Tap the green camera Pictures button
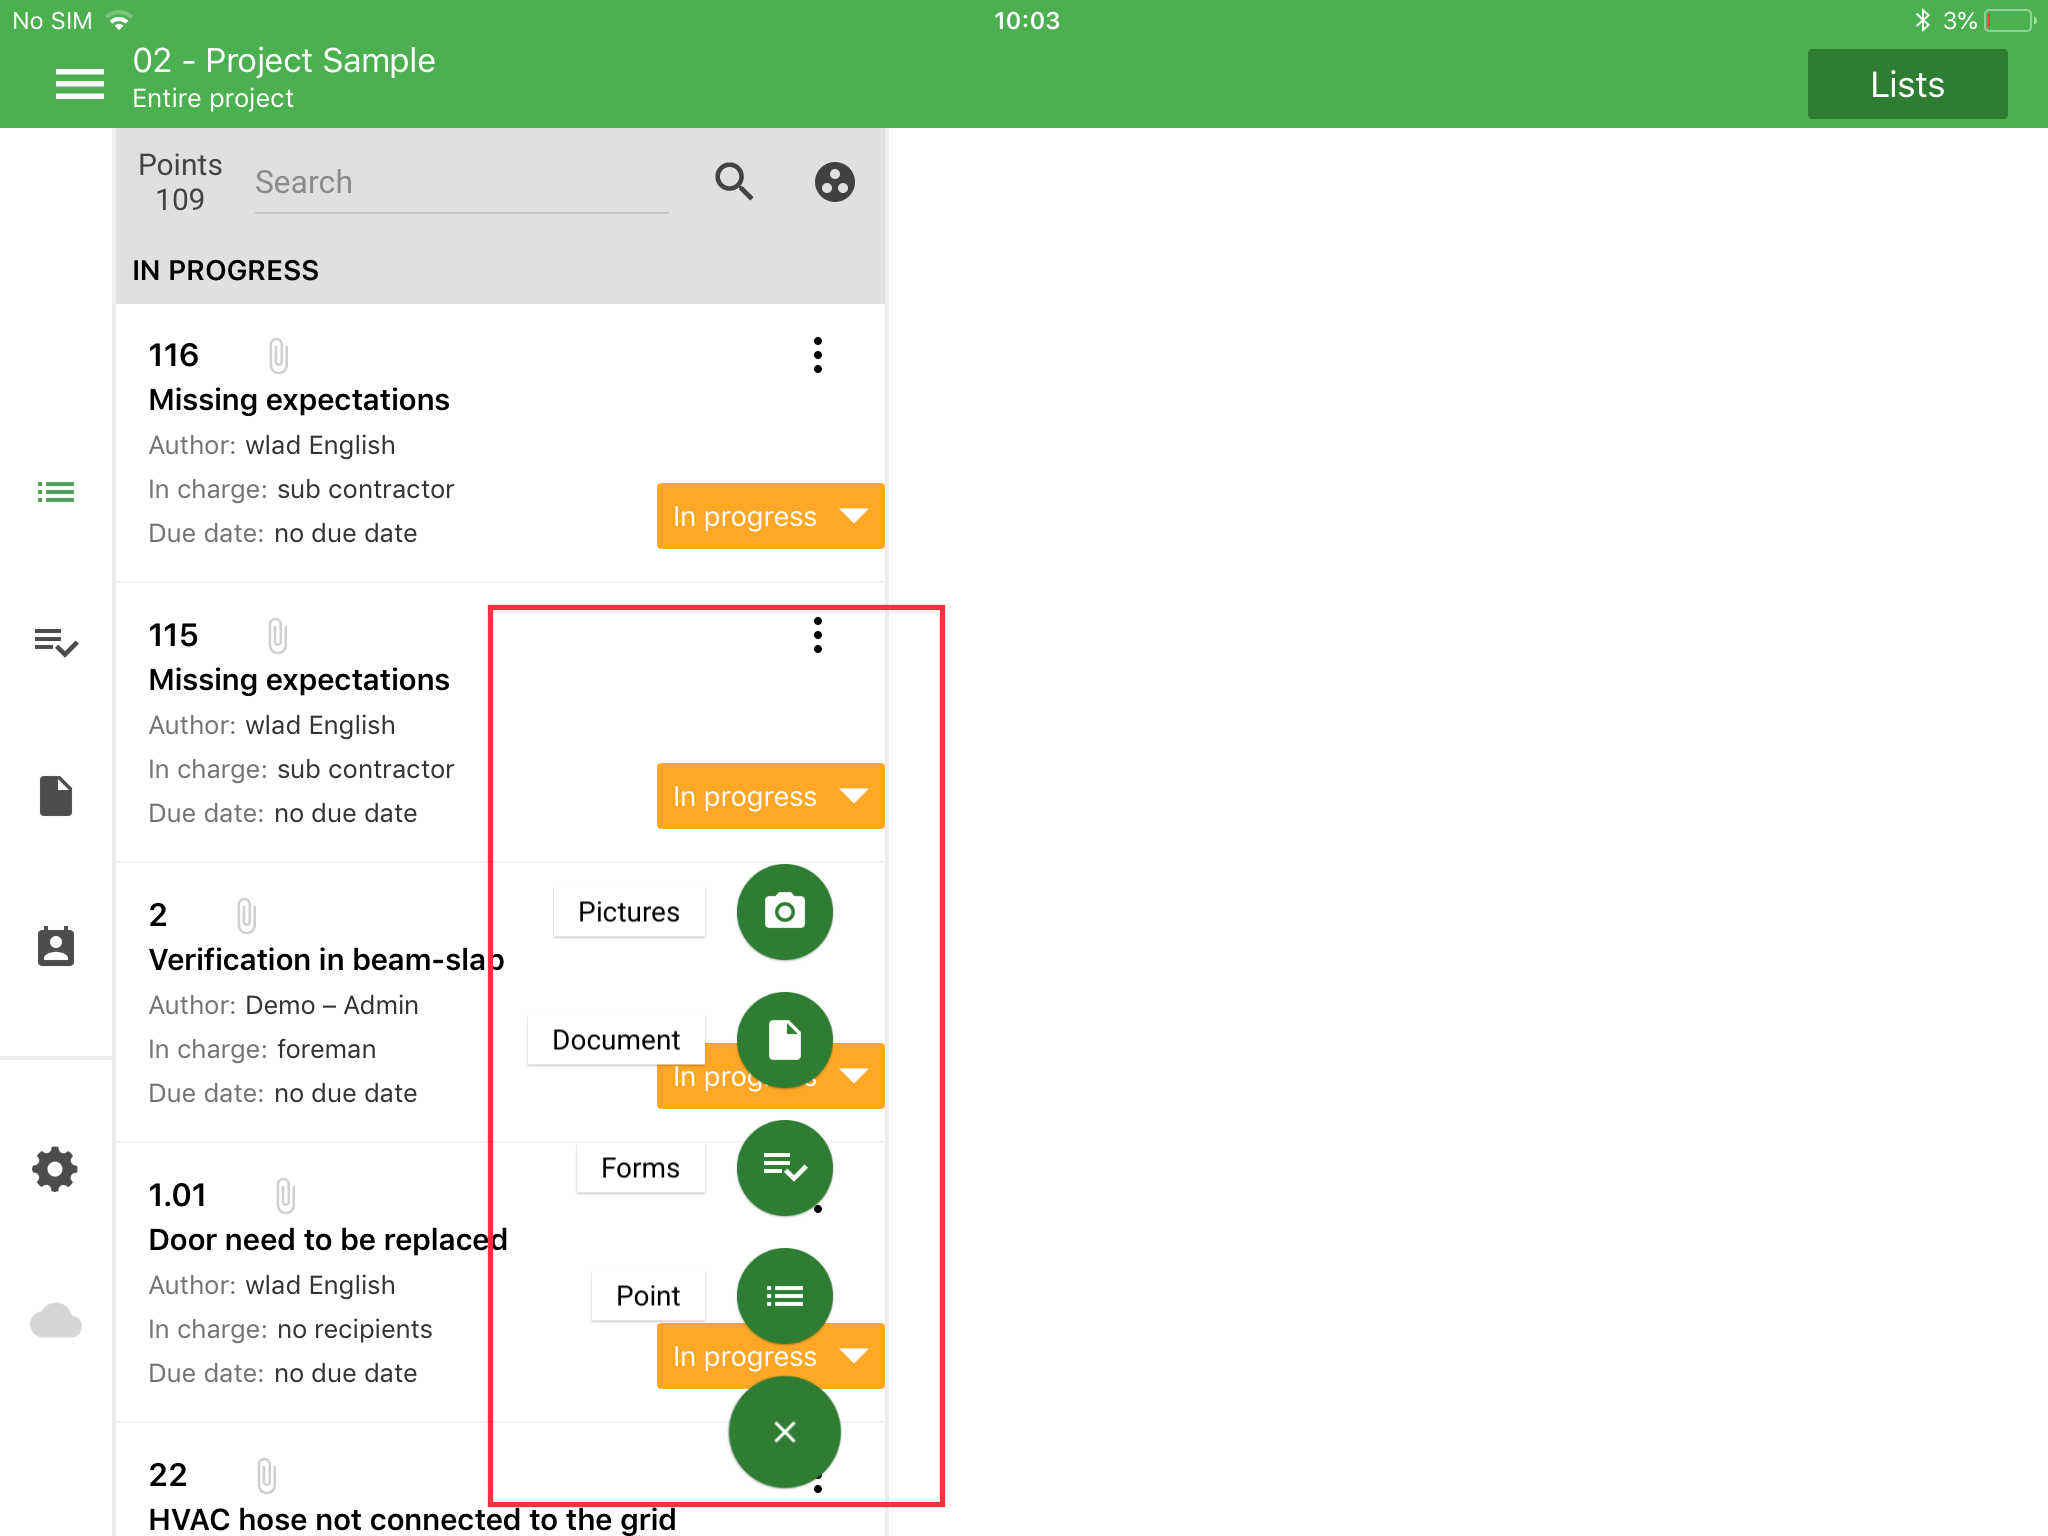Image resolution: width=2048 pixels, height=1536 pixels. [785, 912]
